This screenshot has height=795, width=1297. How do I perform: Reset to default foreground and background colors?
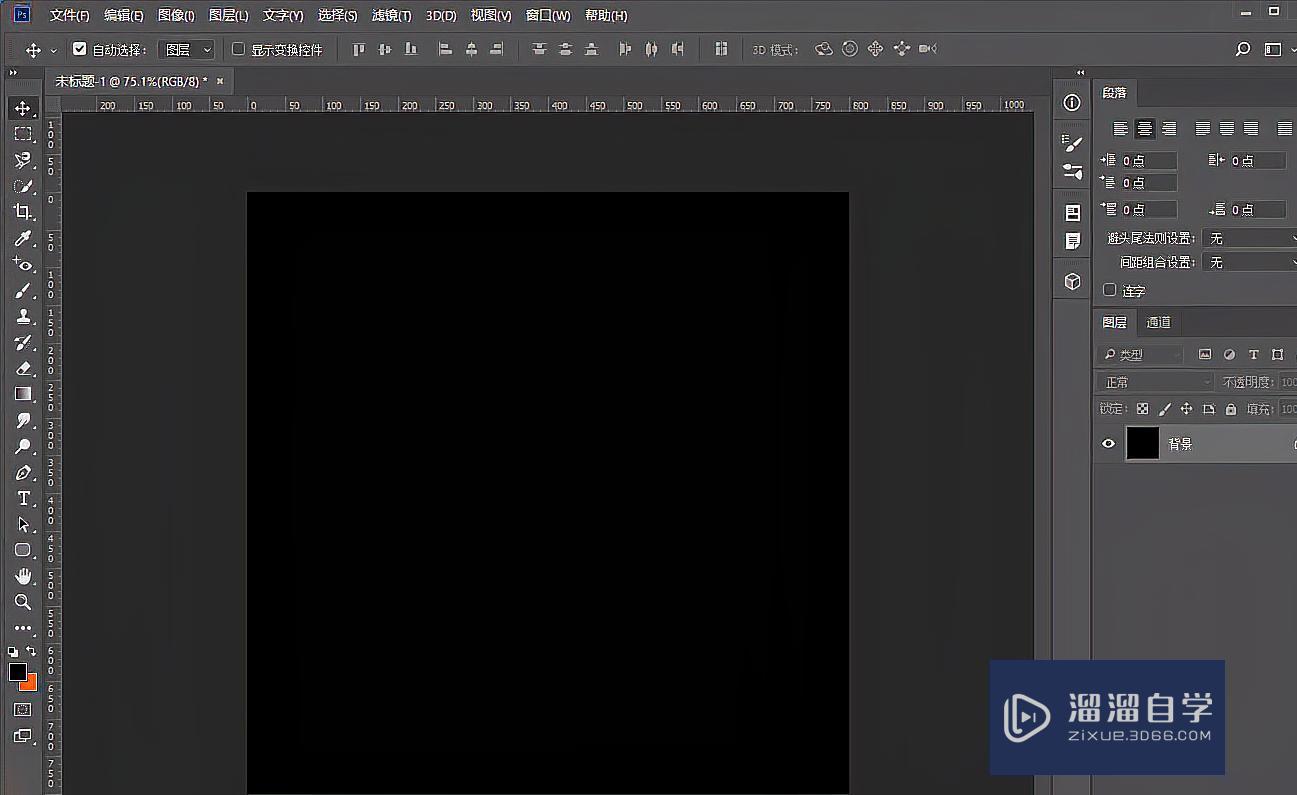[12, 651]
